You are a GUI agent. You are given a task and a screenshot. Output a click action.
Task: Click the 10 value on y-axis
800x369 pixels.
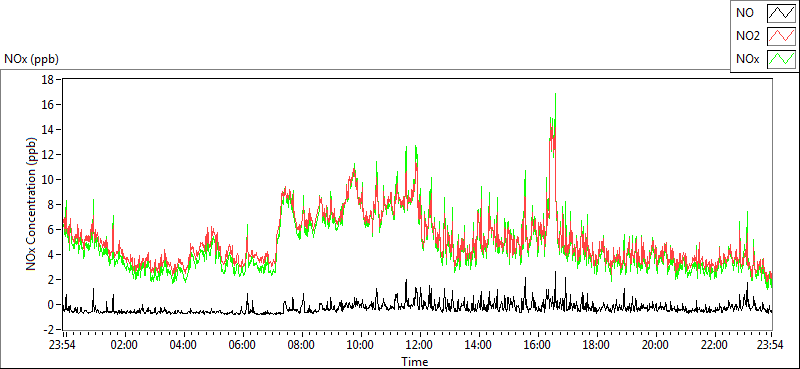pos(48,179)
